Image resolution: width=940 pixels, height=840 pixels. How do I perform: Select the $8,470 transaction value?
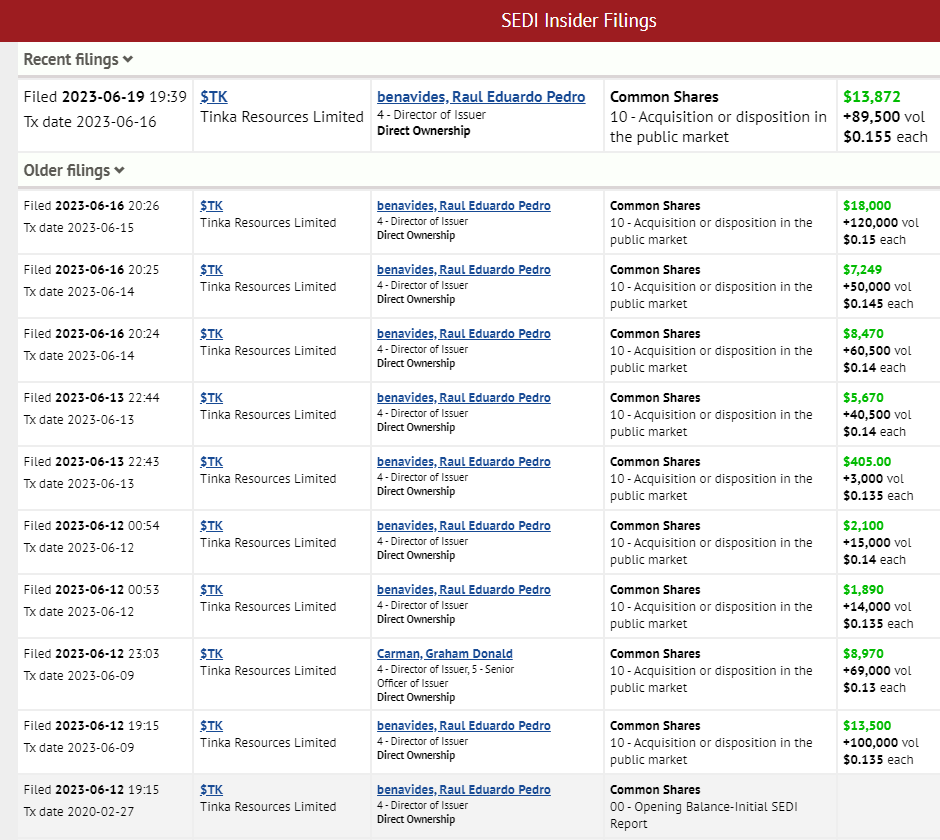coord(863,334)
